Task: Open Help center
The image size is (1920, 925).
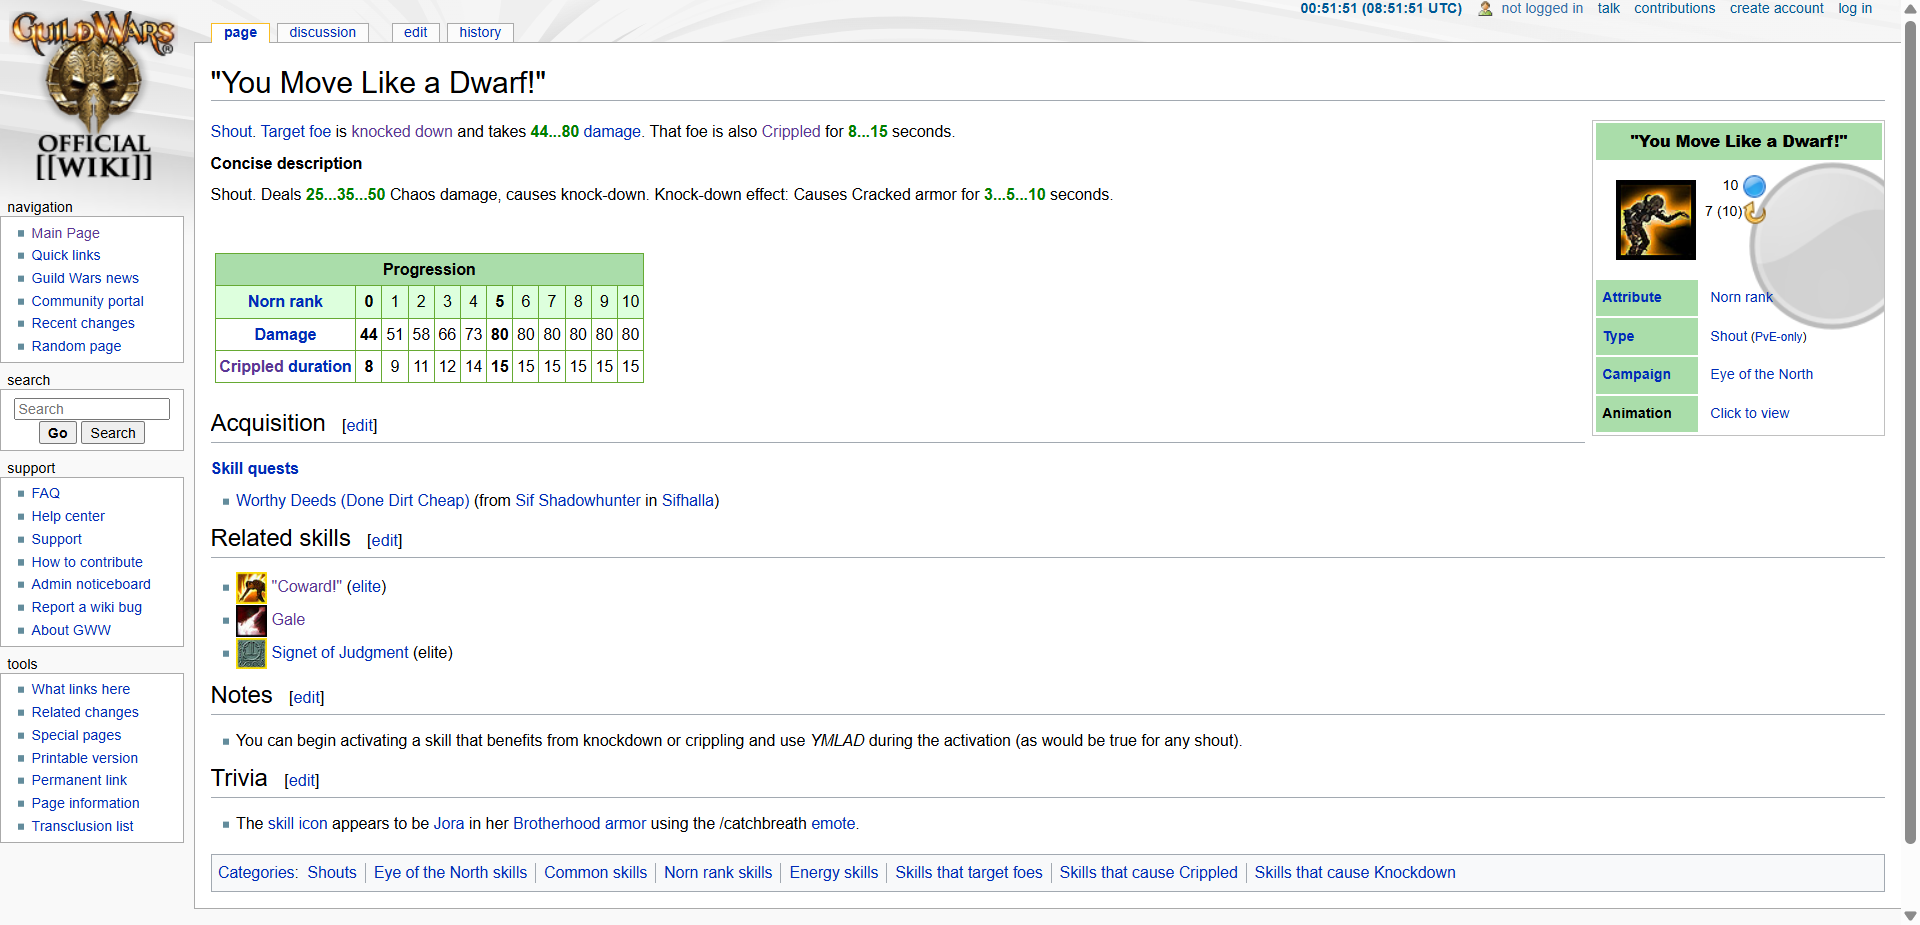Action: click(x=68, y=516)
